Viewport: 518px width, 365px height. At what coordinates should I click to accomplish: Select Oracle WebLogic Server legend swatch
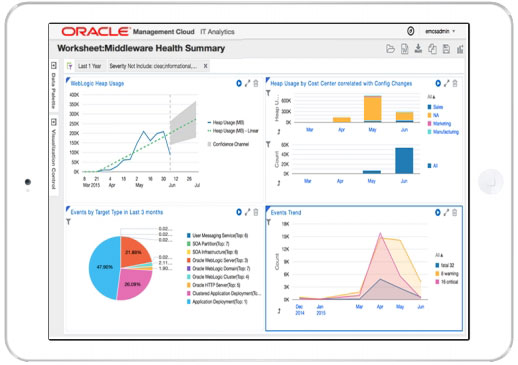189,260
